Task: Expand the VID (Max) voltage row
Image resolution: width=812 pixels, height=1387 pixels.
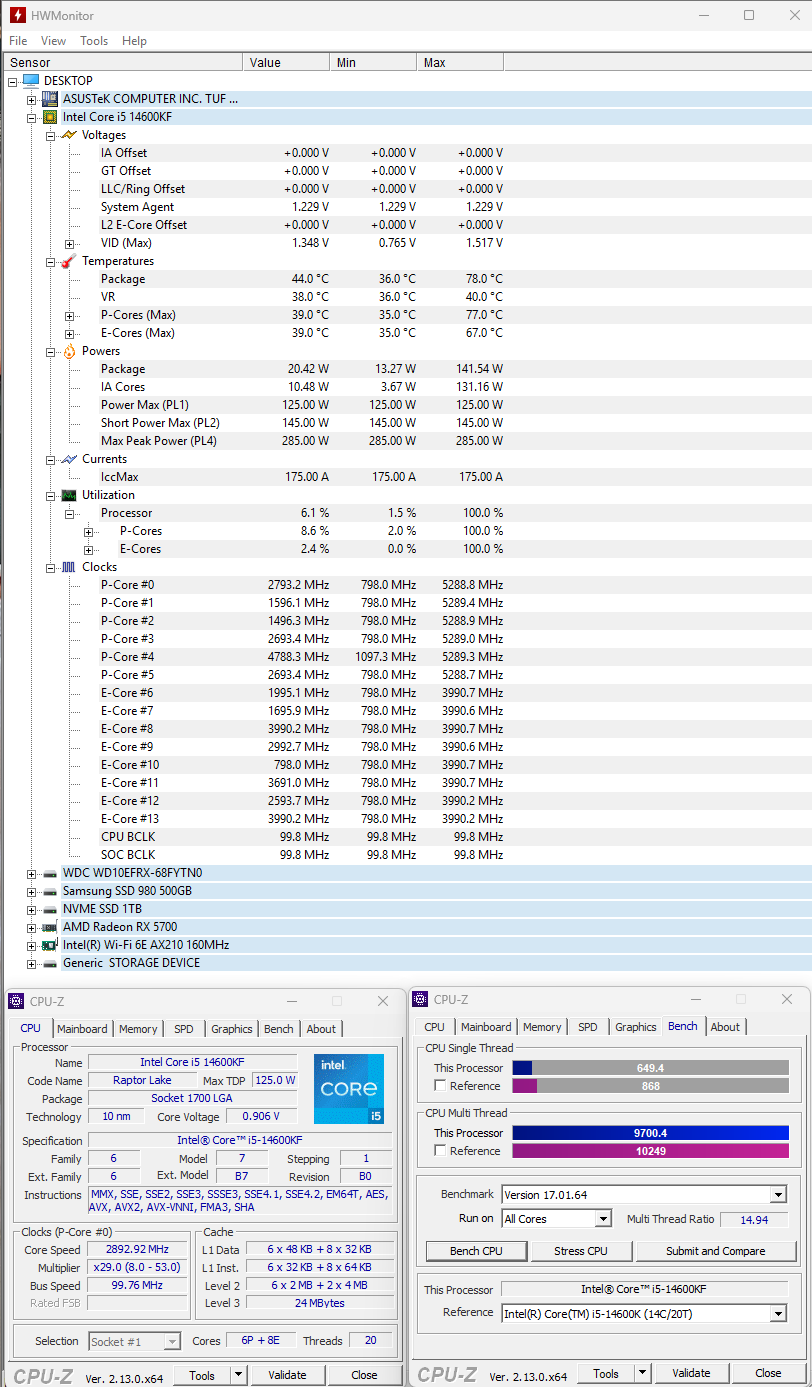Action: [69, 243]
